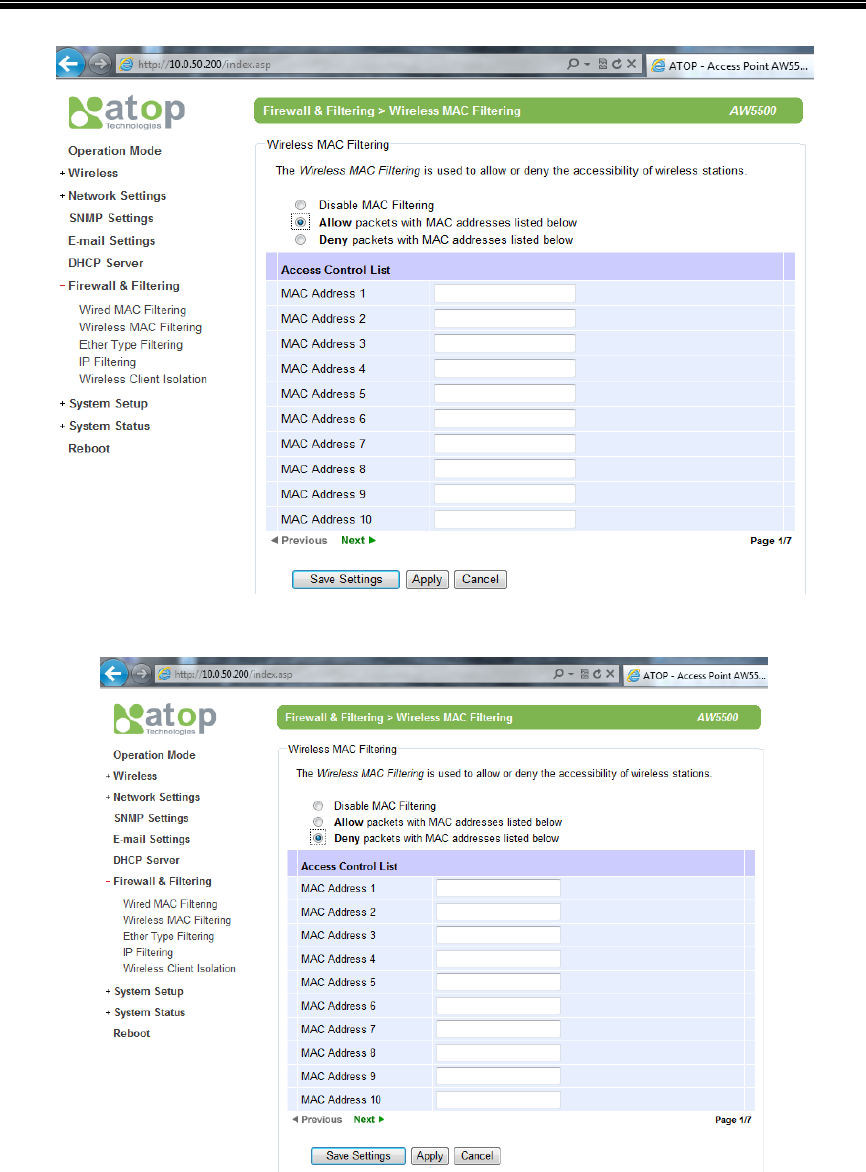Click the refresh icon in the lower browser window
Viewport: 866px width, 1172px height.
pyautogui.click(x=597, y=674)
